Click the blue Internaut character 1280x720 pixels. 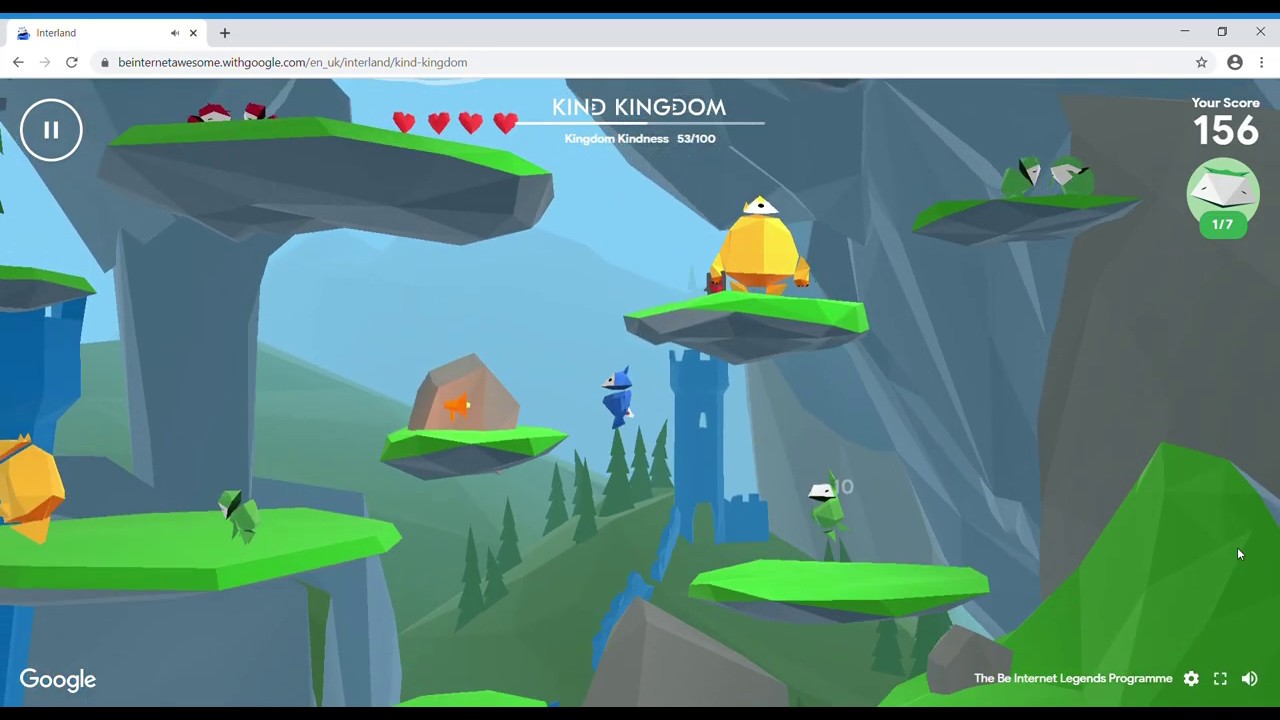tap(618, 396)
